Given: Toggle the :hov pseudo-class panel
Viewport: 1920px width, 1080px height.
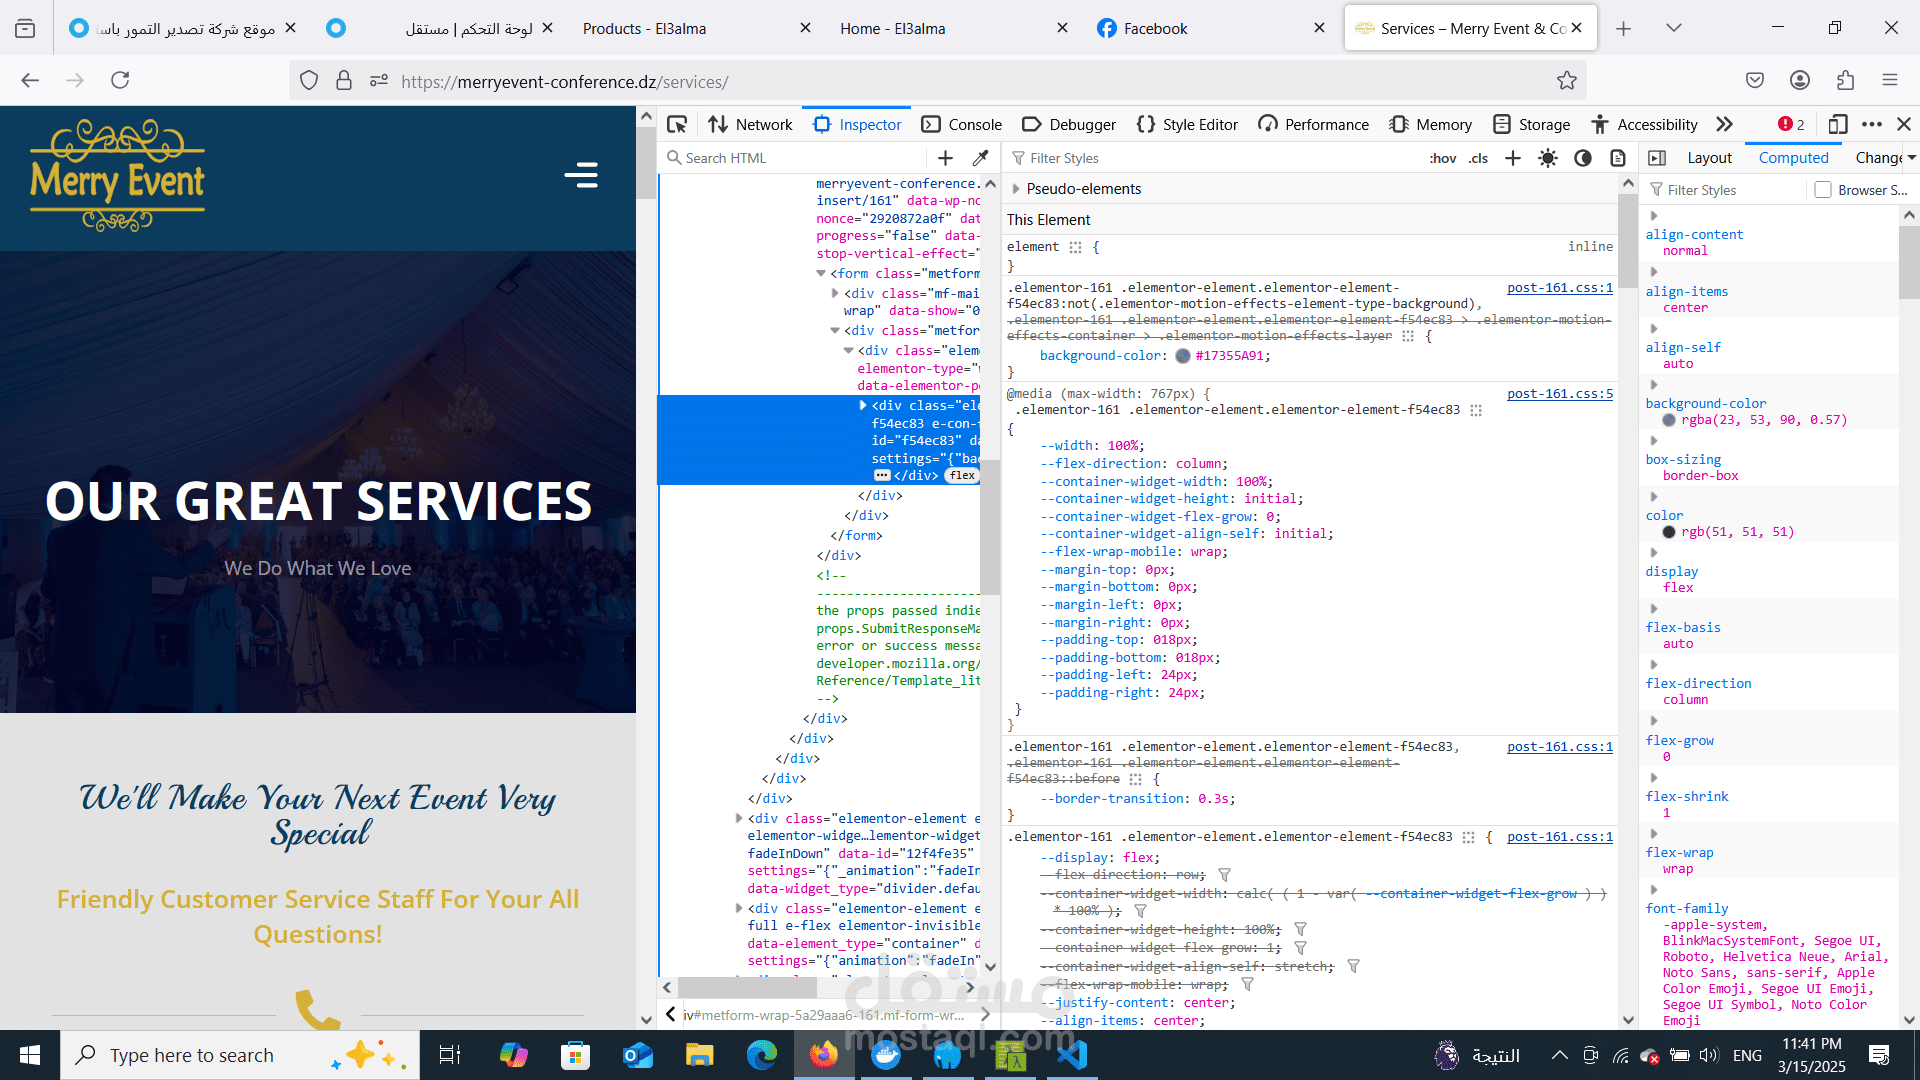Looking at the screenshot, I should click(x=1442, y=158).
